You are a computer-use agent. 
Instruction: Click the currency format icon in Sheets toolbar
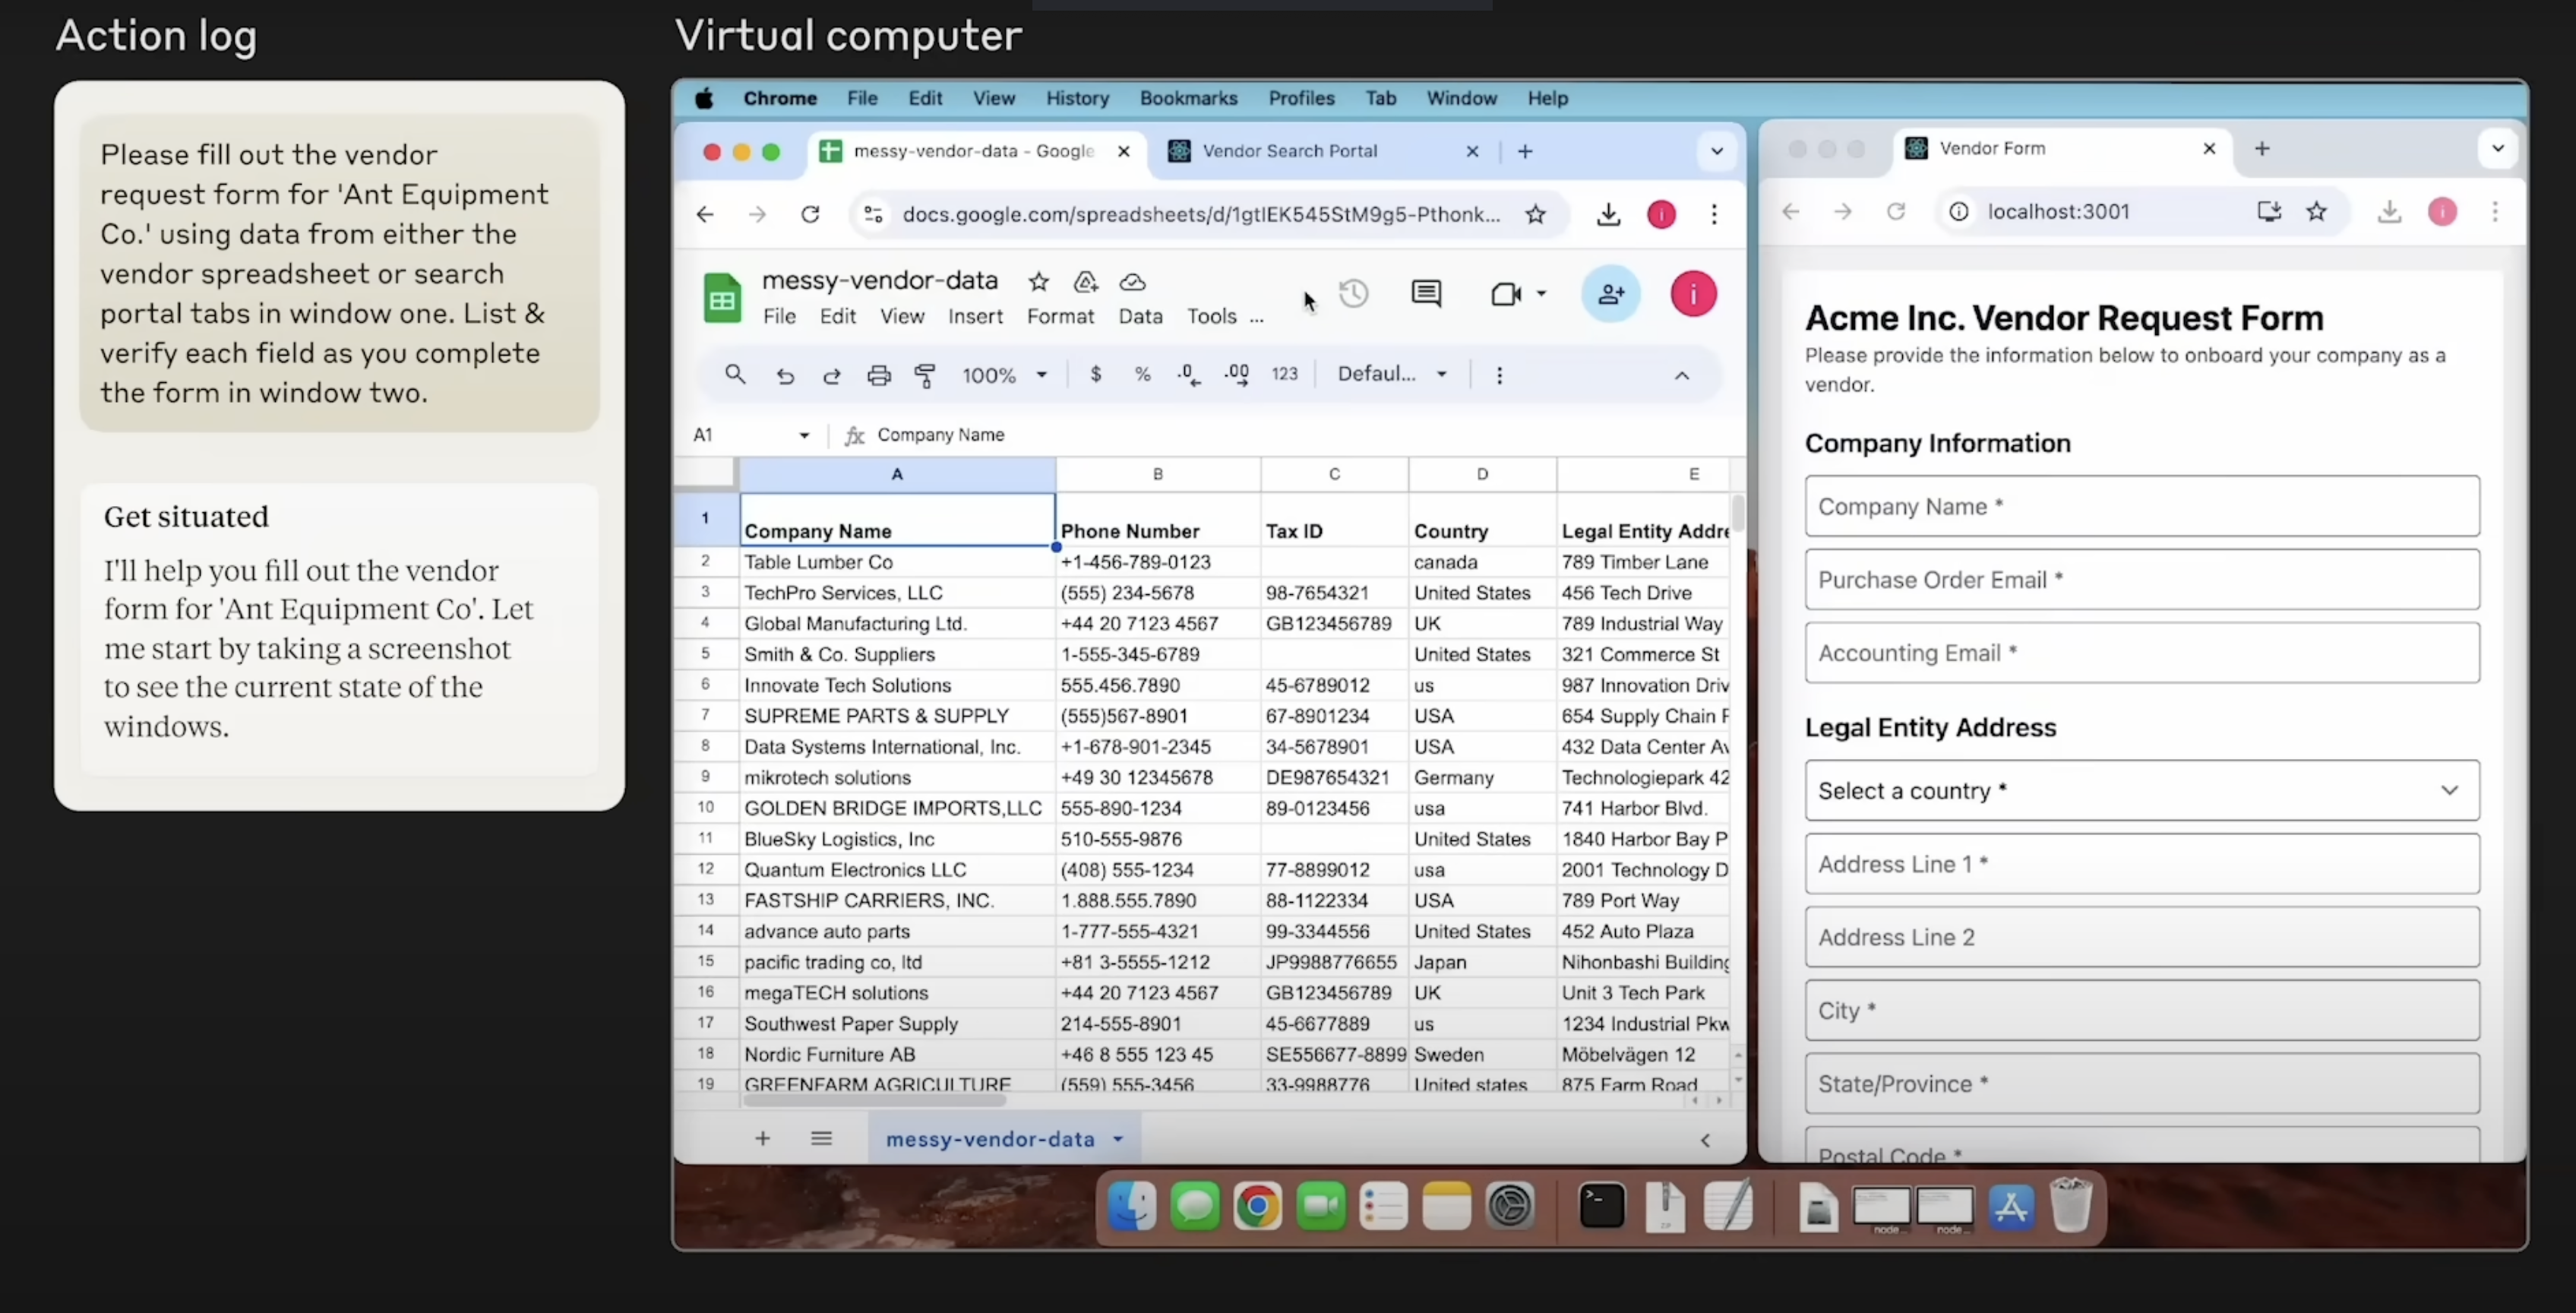[1095, 374]
